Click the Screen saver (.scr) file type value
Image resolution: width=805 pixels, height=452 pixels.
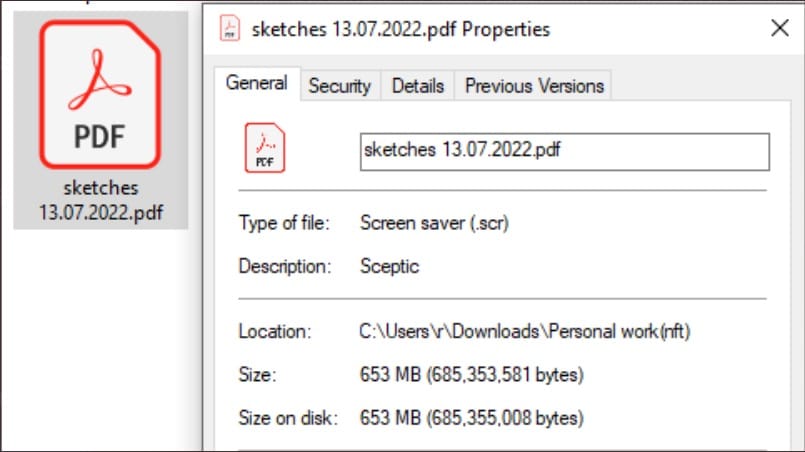point(434,223)
